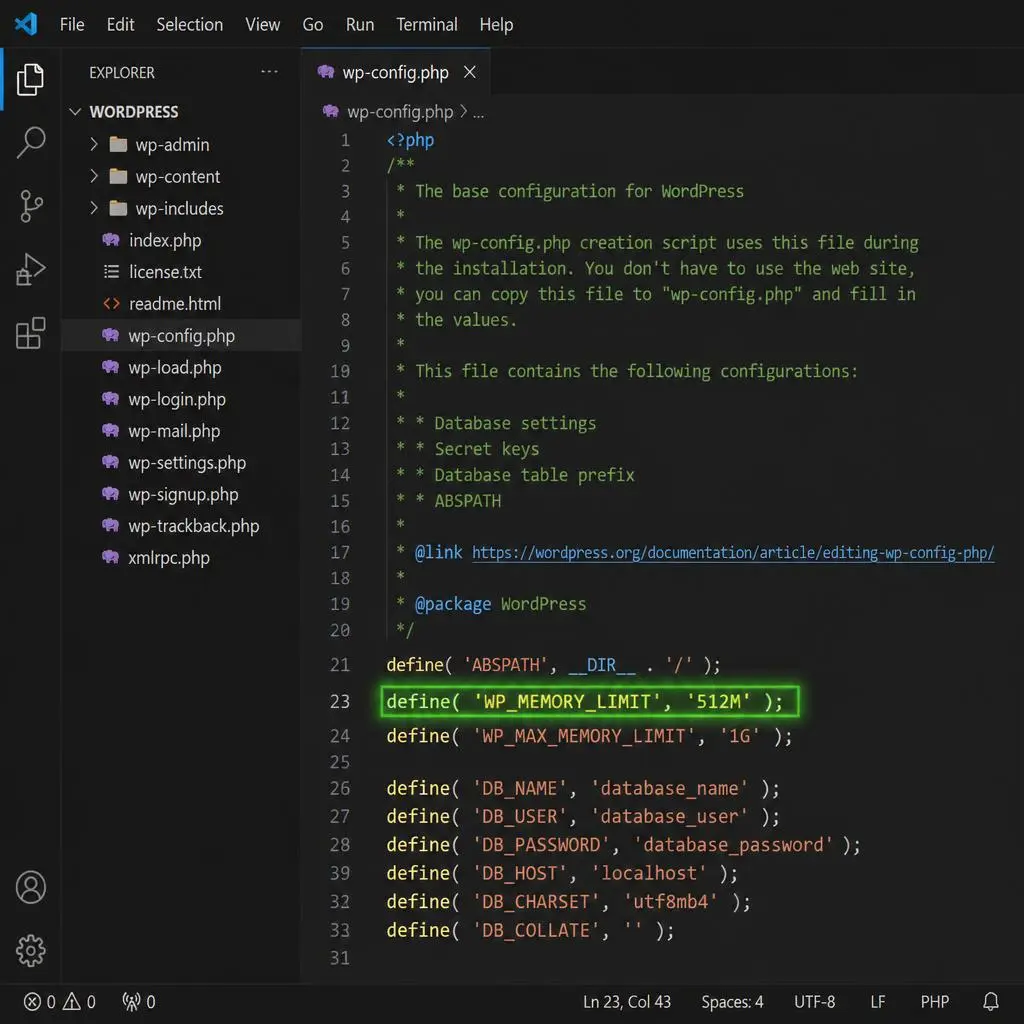
Task: Click the DB_NAME define line
Action: (x=583, y=789)
